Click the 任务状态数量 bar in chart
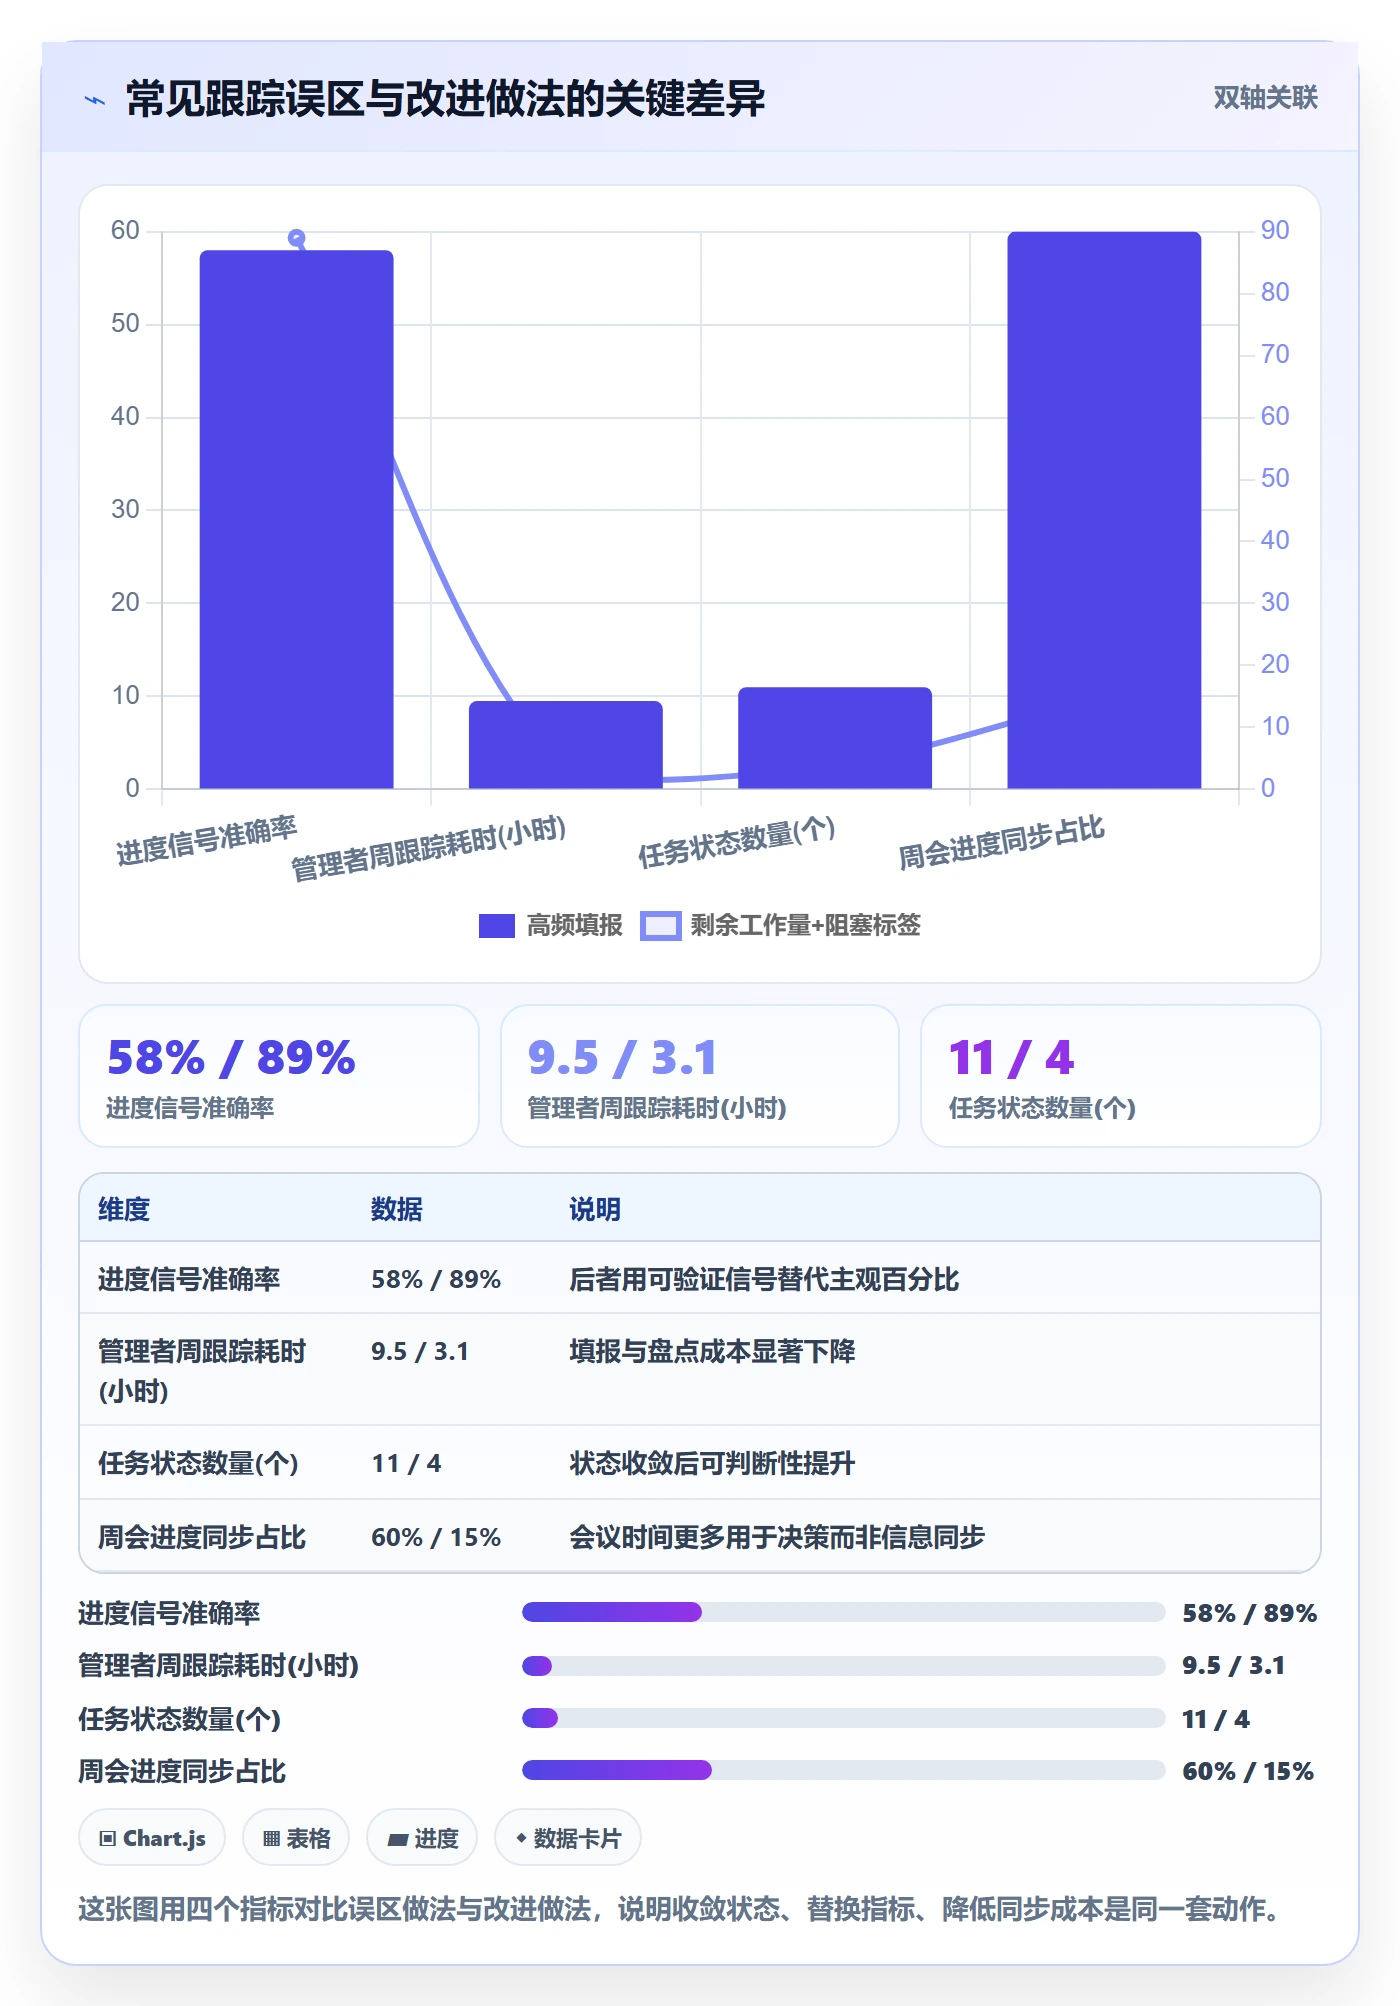 (x=835, y=738)
